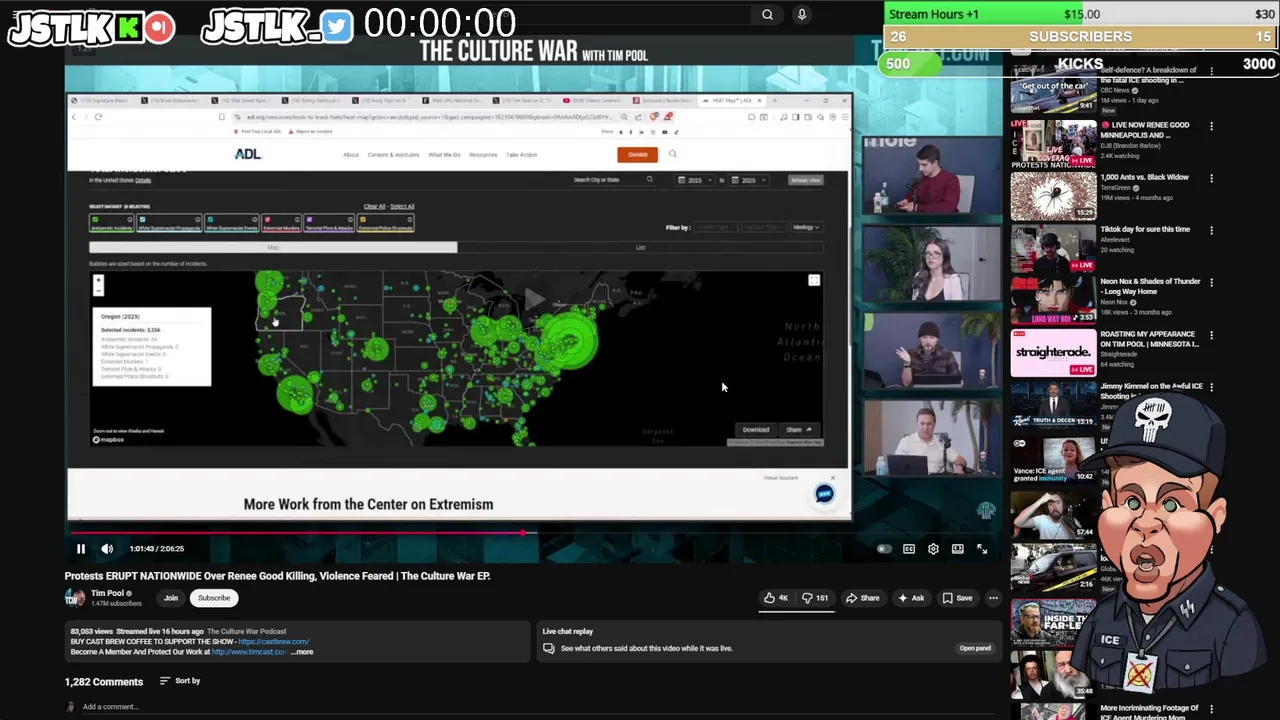Viewport: 1280px width, 720px height.
Task: Enter fullscreen from the player controls
Action: [x=982, y=548]
